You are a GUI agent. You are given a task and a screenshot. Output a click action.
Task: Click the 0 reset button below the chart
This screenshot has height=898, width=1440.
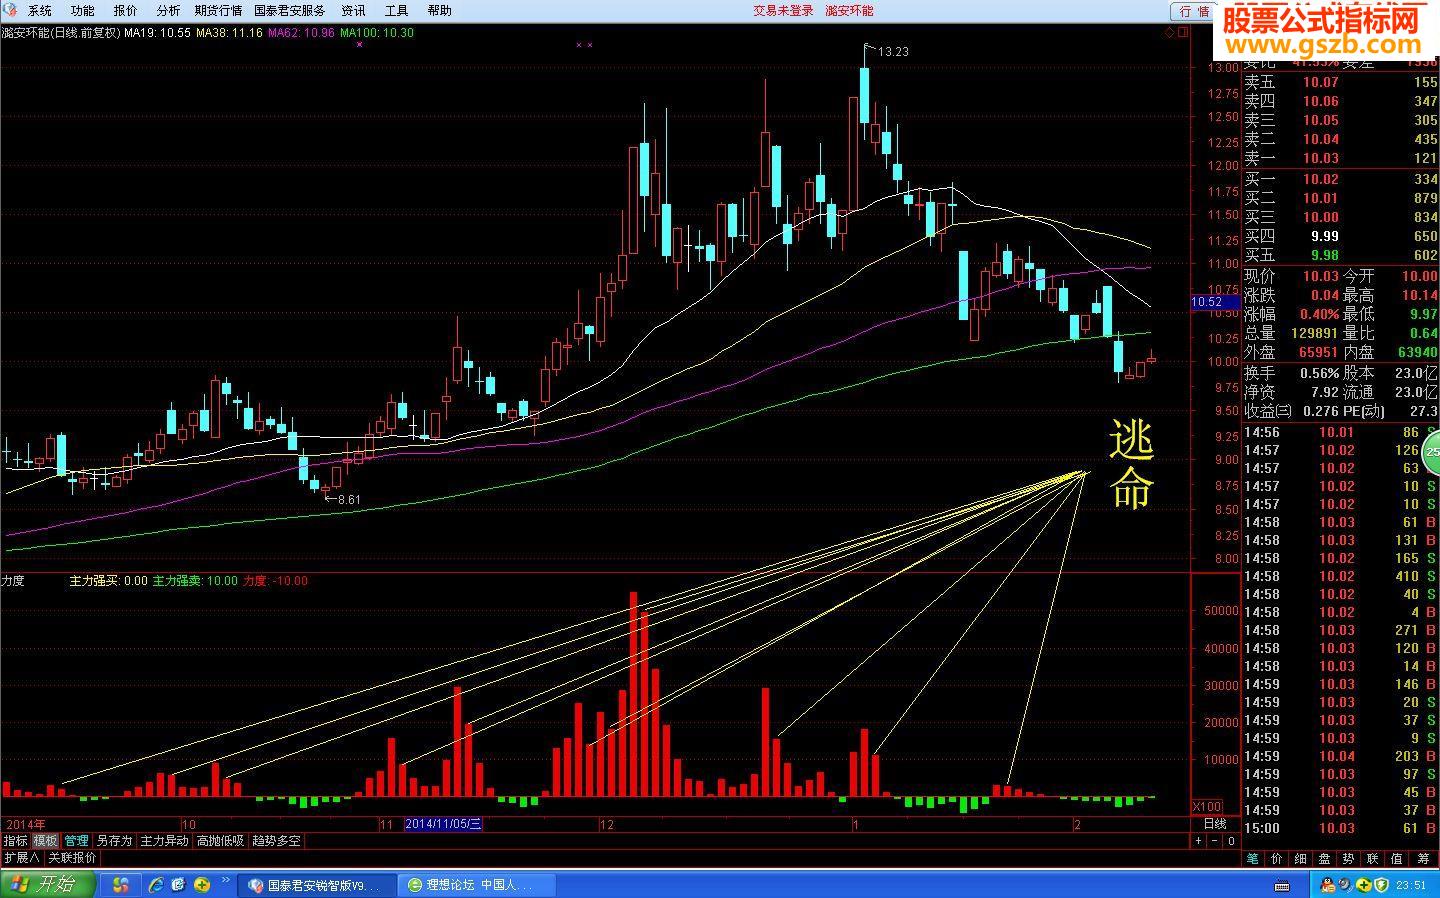pyautogui.click(x=1231, y=841)
